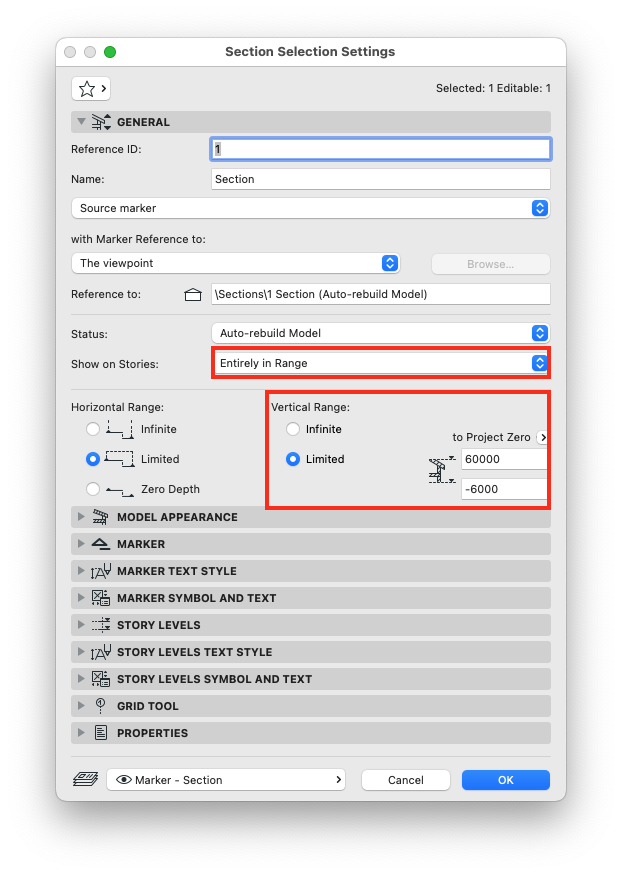Expand MARKER SYMBOL AND TEXT triangle
Viewport: 622px width, 875px height.
coord(81,598)
